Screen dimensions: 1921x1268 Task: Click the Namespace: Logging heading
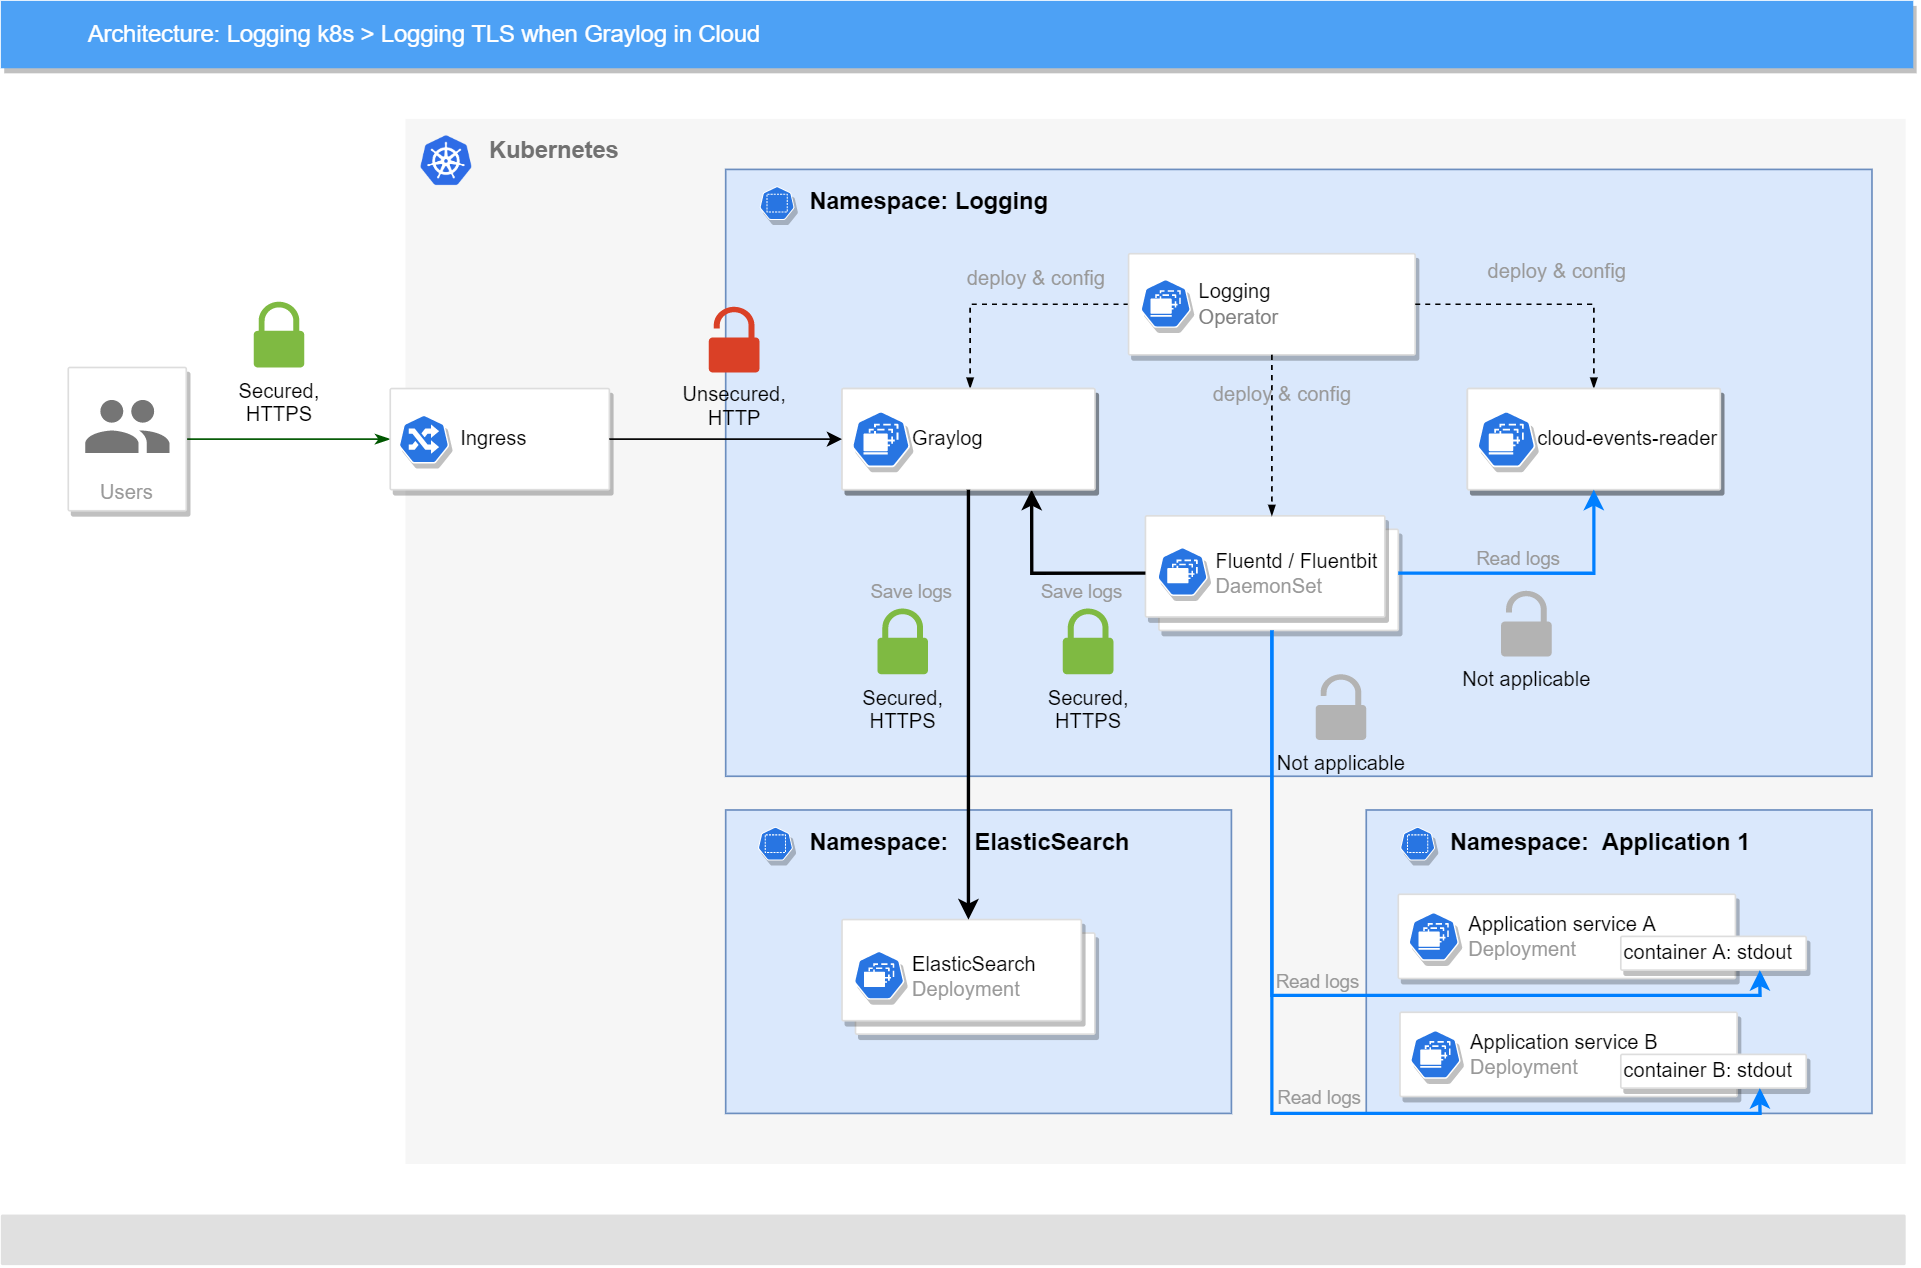point(928,201)
